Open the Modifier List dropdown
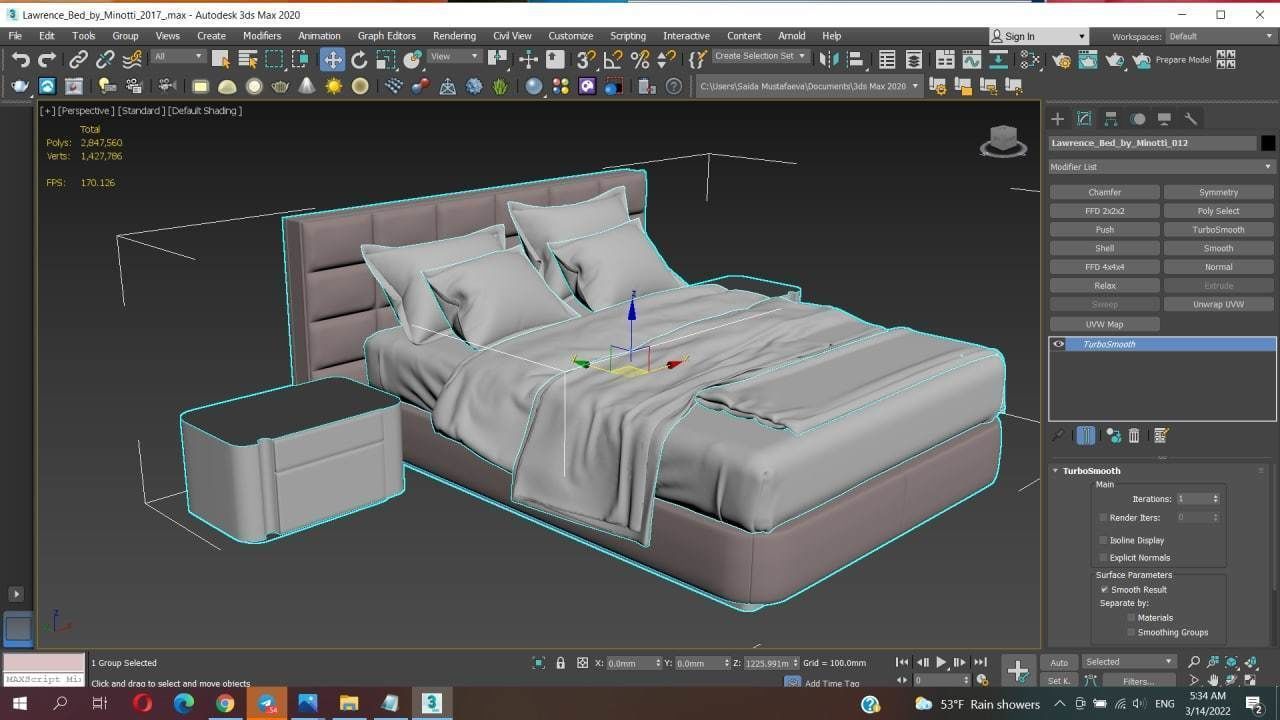The image size is (1280, 720). [1162, 167]
